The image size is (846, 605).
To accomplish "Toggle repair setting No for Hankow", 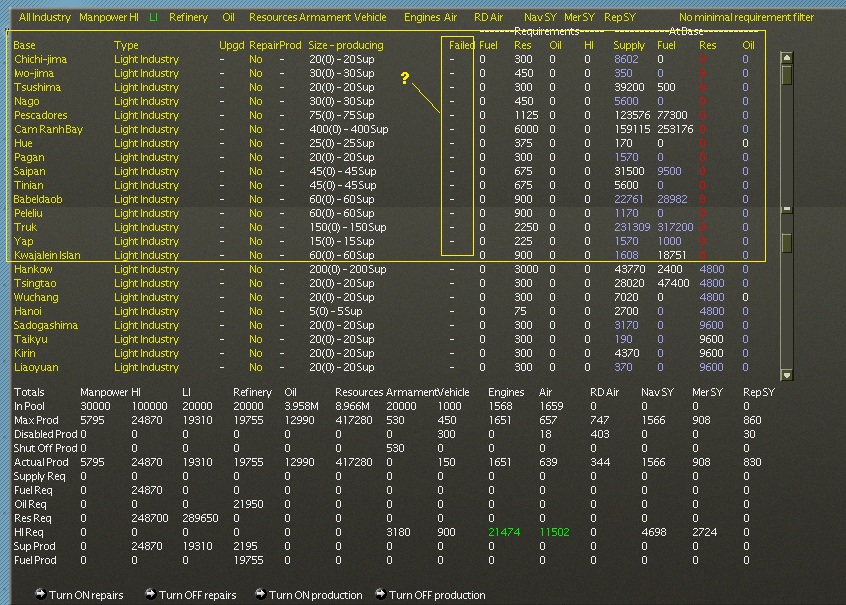I will coord(256,269).
